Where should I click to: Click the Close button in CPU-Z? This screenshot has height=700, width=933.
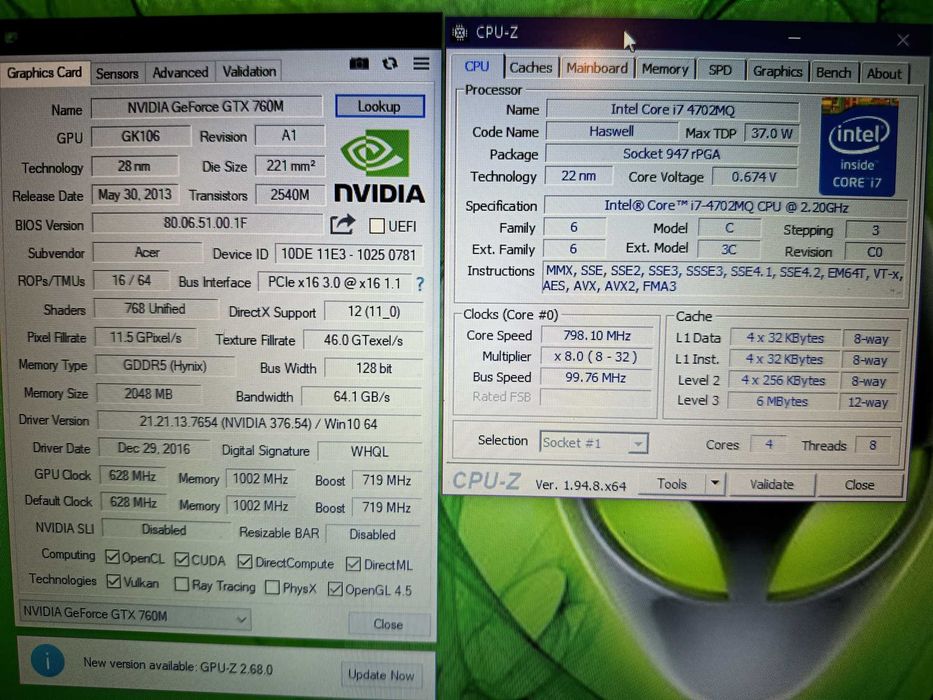click(859, 485)
